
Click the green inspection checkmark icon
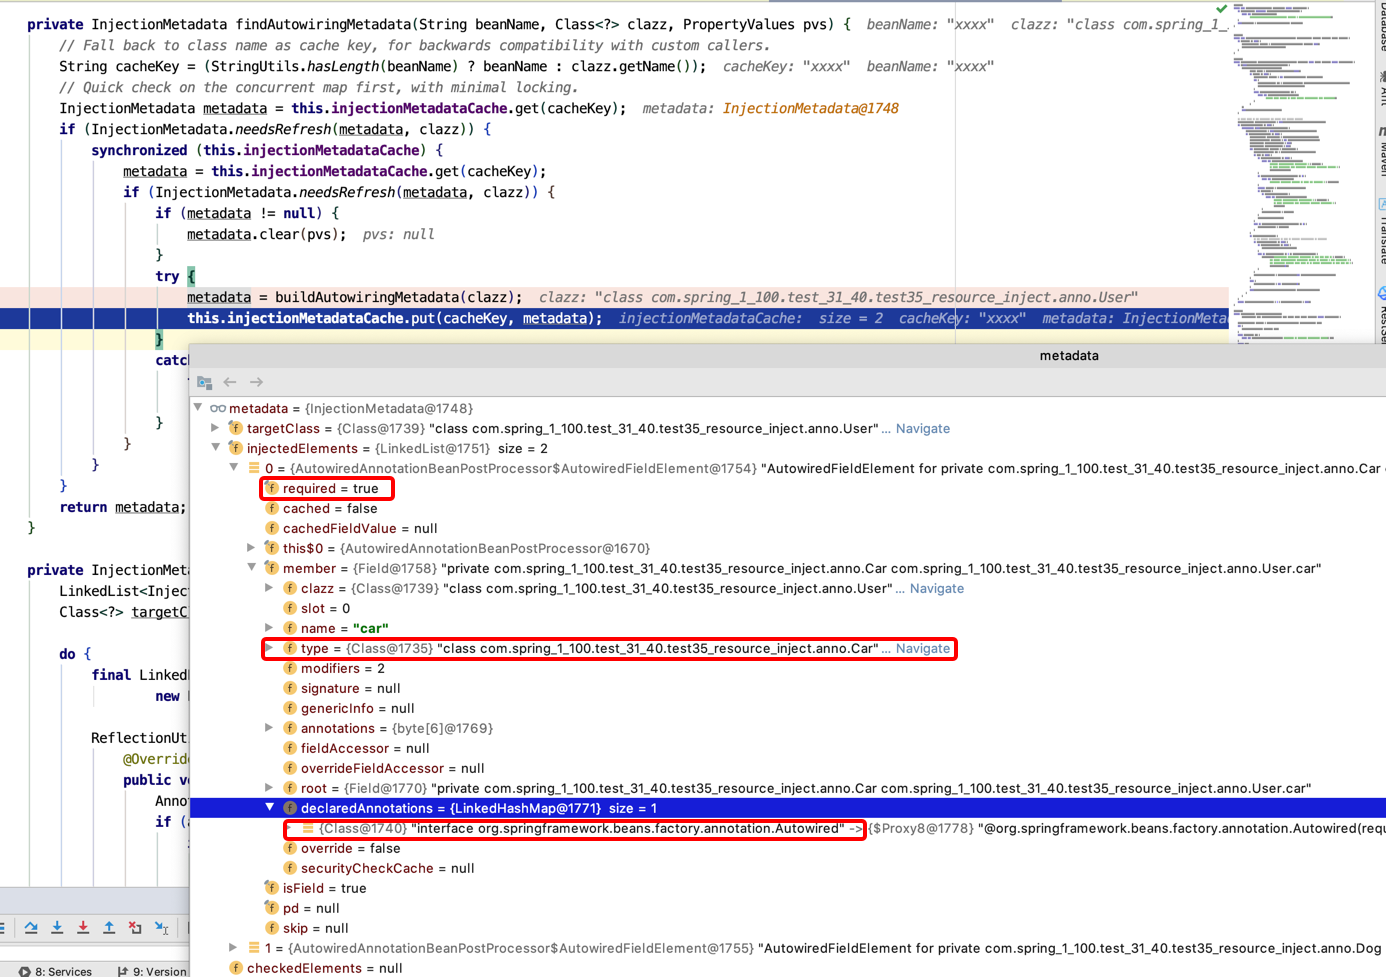(1221, 8)
